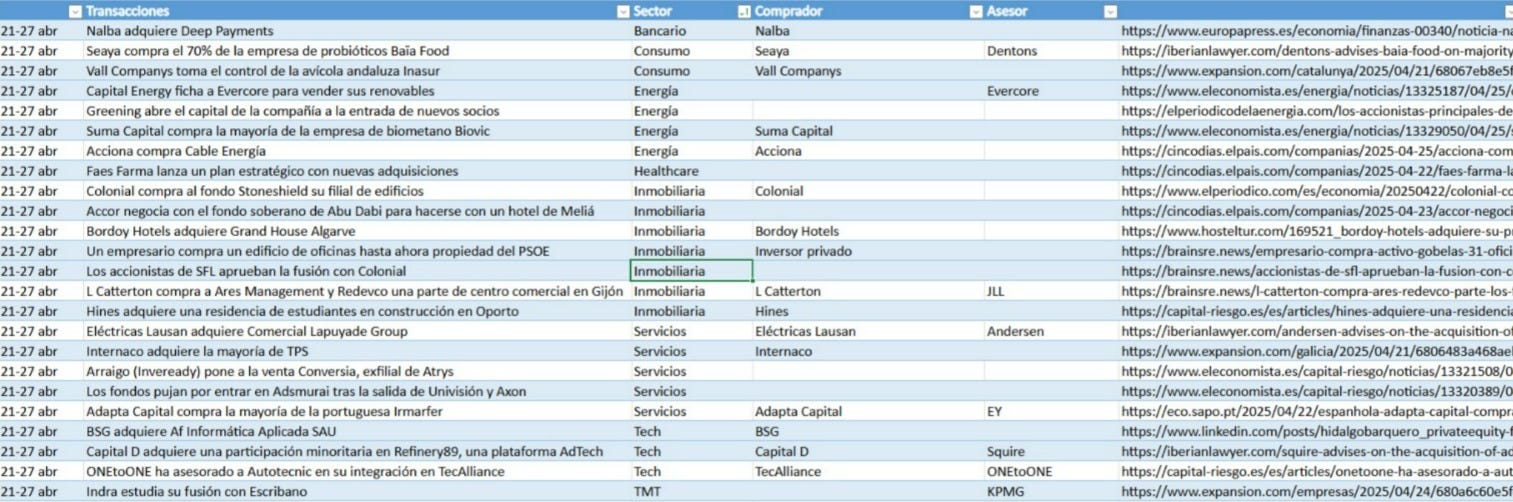Select 'Inversor privado' in Comprador column
This screenshot has width=1513, height=502.
867,251
